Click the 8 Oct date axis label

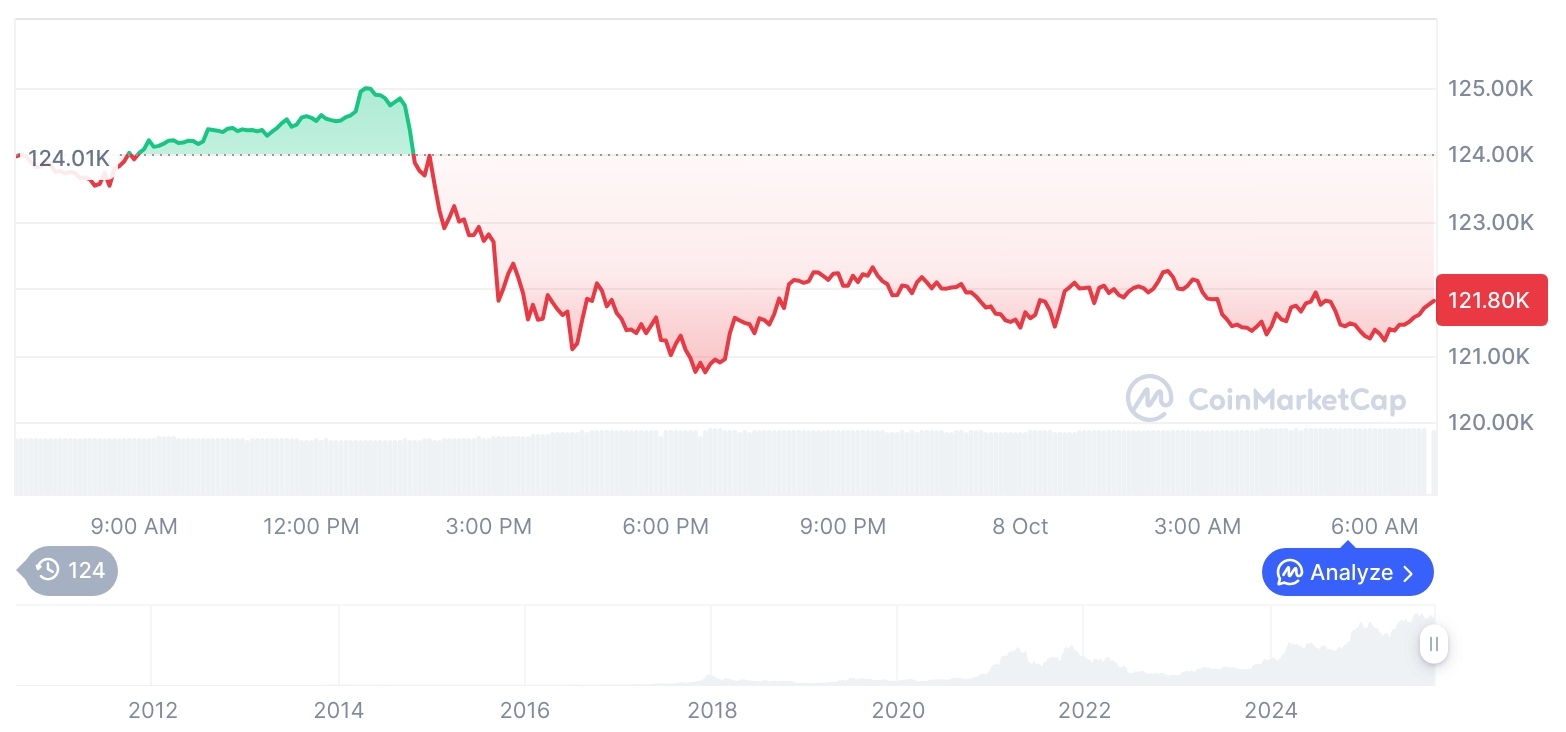1020,526
